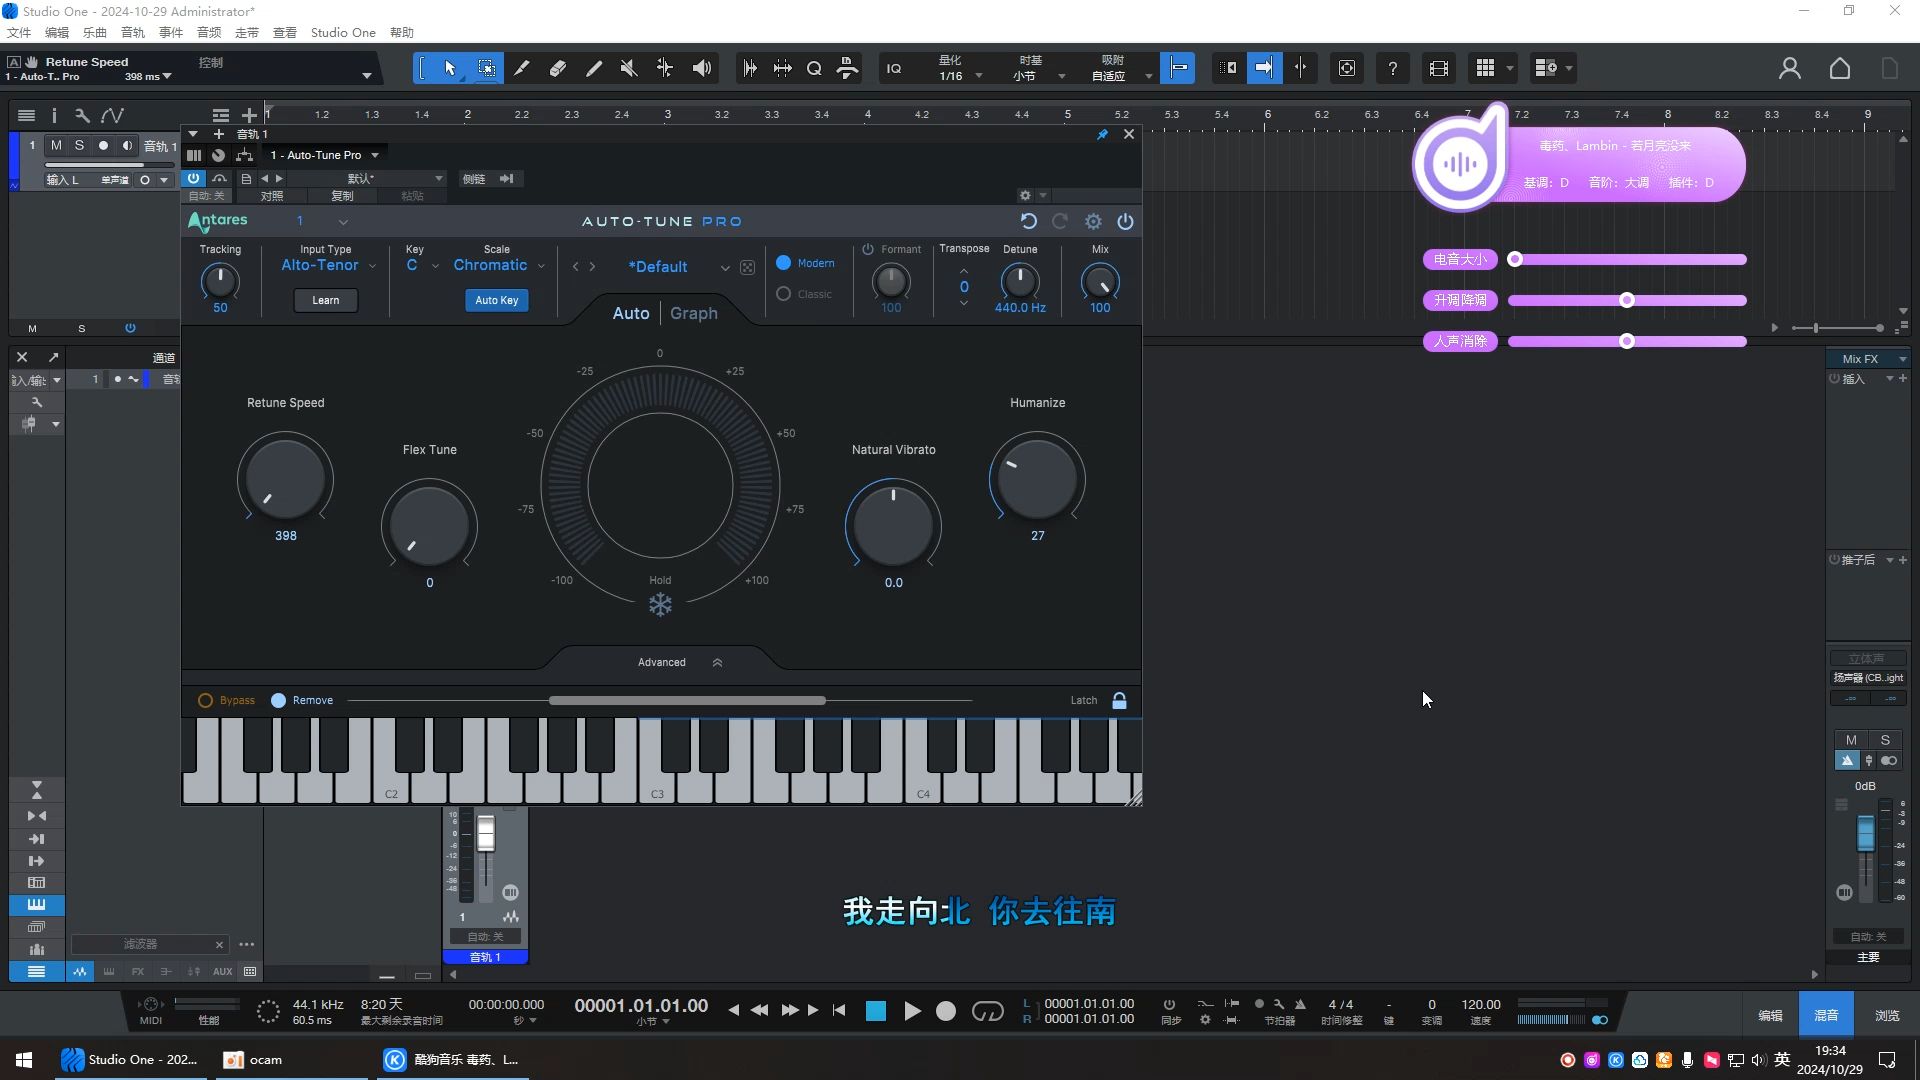Select the Bend tool
This screenshot has height=1080, width=1920.
[x=665, y=68]
